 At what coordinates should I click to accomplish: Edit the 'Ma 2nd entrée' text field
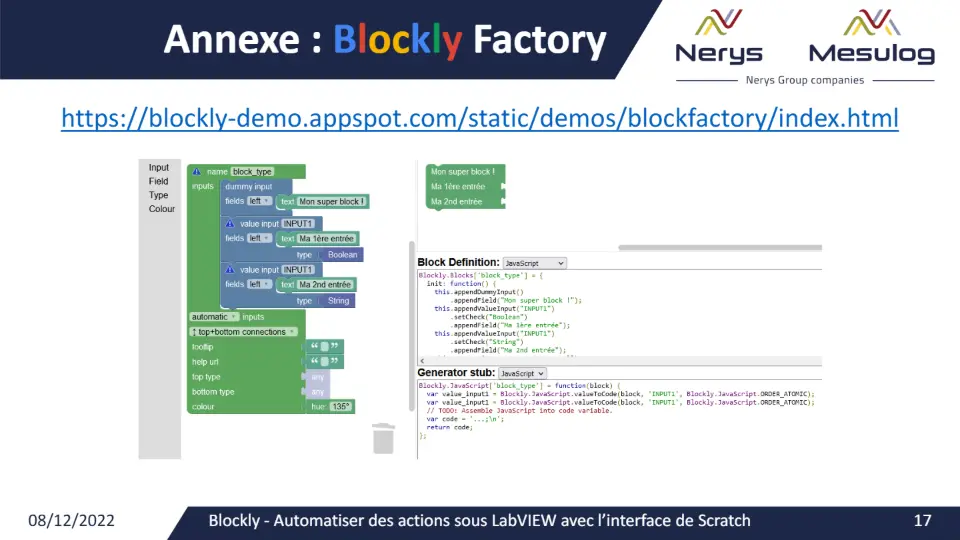[325, 285]
